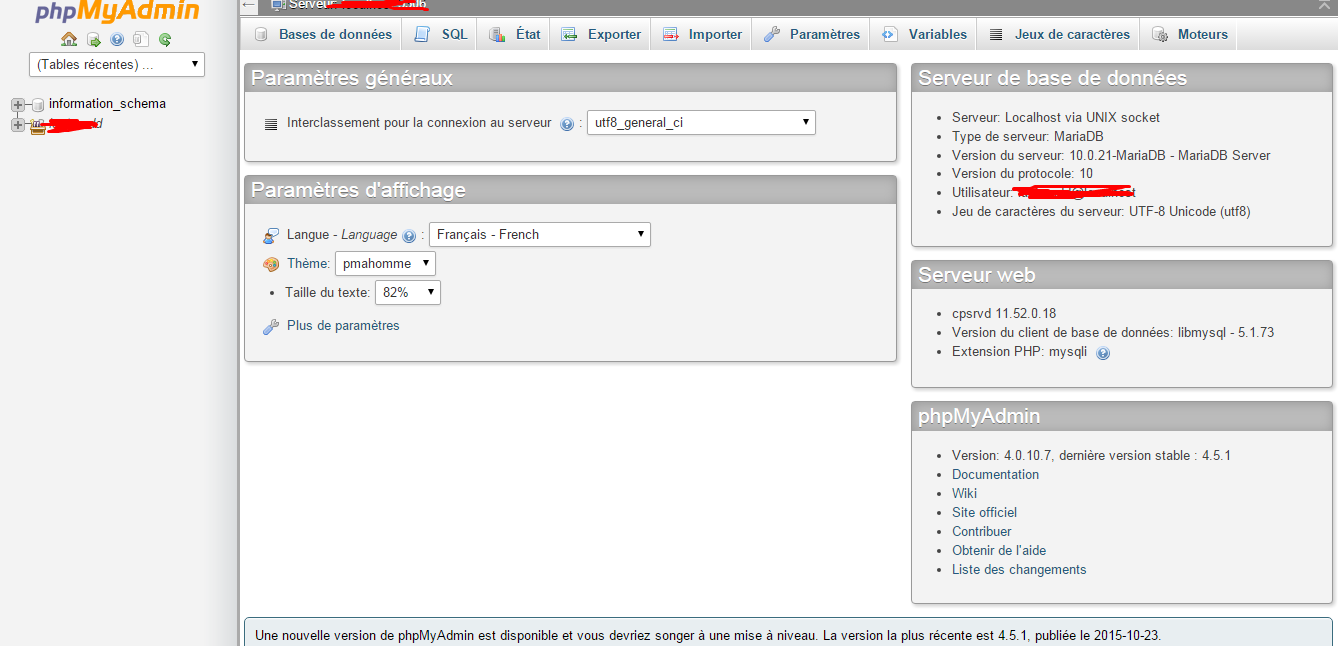Open the Liste des changements link
This screenshot has width=1338, height=646.
tap(1019, 569)
